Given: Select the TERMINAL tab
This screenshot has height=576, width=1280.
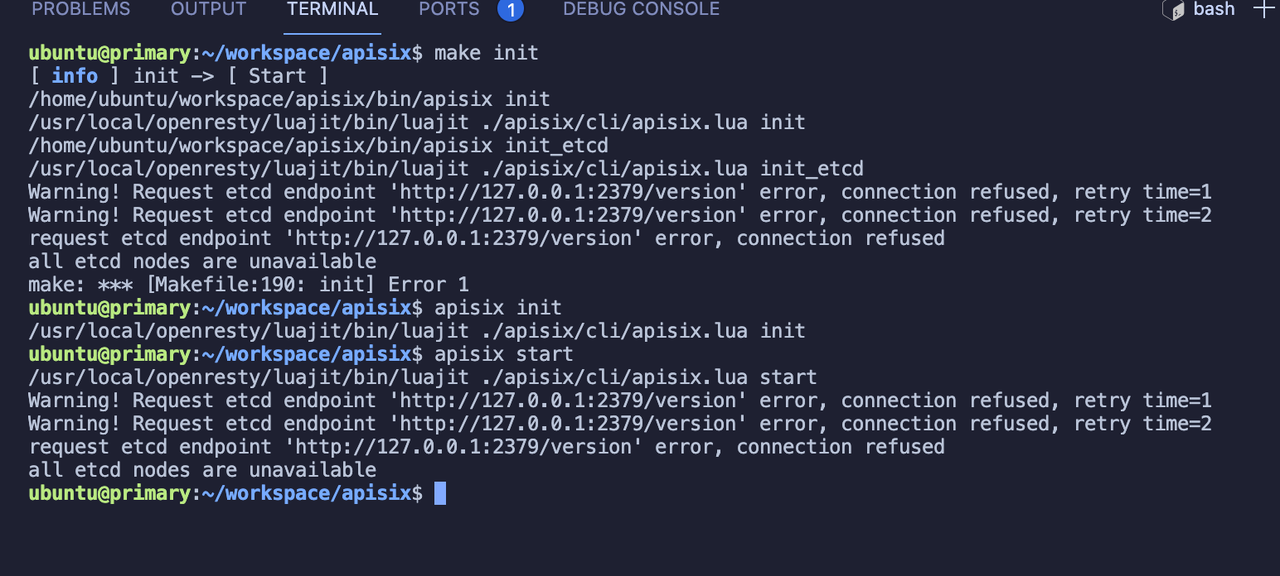Looking at the screenshot, I should pyautogui.click(x=332, y=9).
